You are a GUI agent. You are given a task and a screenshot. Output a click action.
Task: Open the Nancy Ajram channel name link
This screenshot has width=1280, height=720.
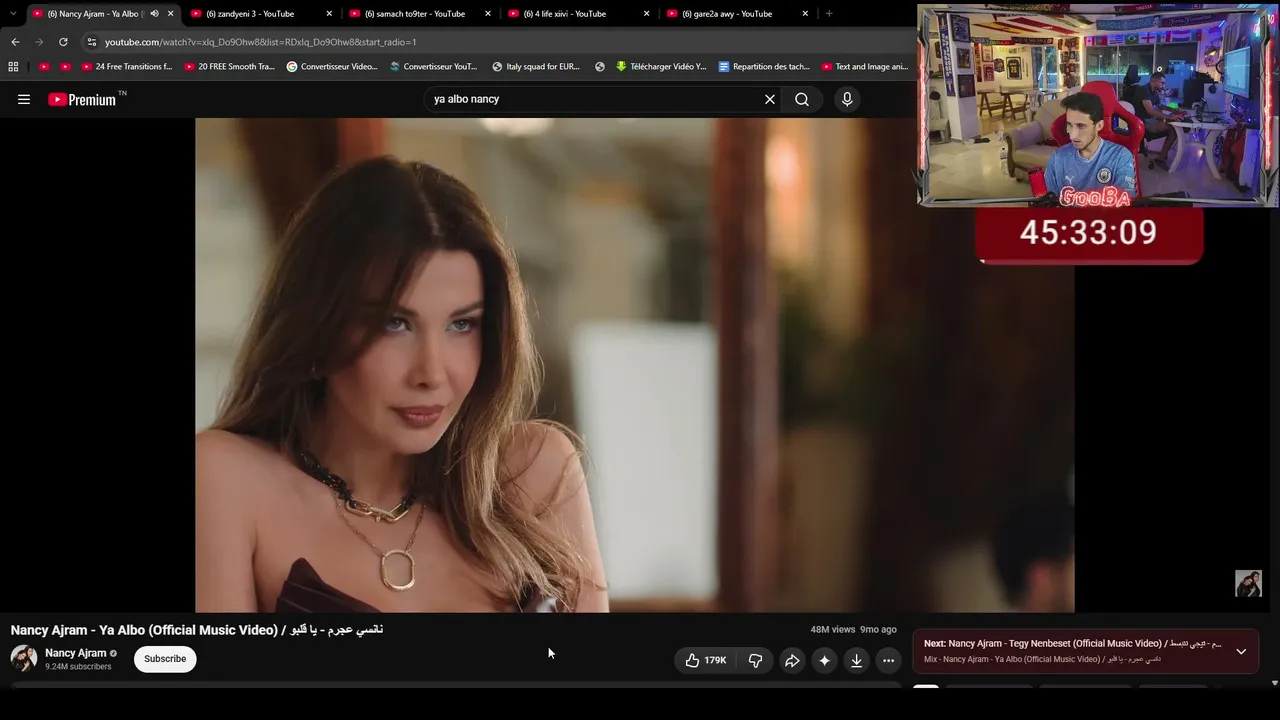[x=75, y=653]
